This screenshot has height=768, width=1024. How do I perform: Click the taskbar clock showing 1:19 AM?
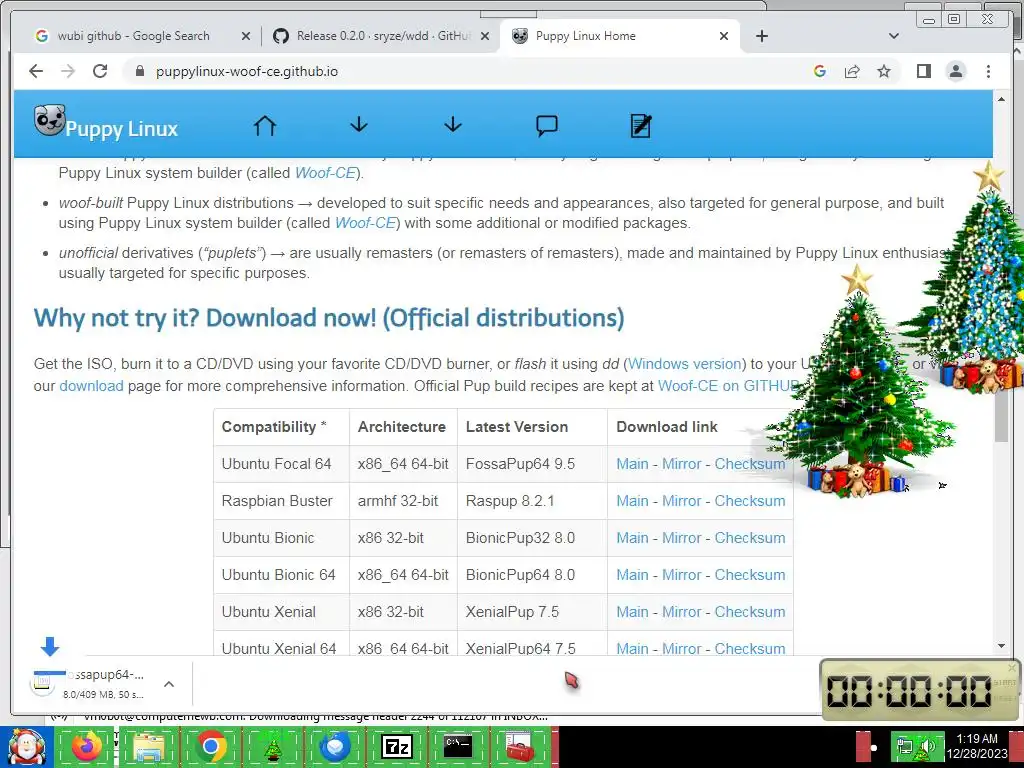(976, 746)
